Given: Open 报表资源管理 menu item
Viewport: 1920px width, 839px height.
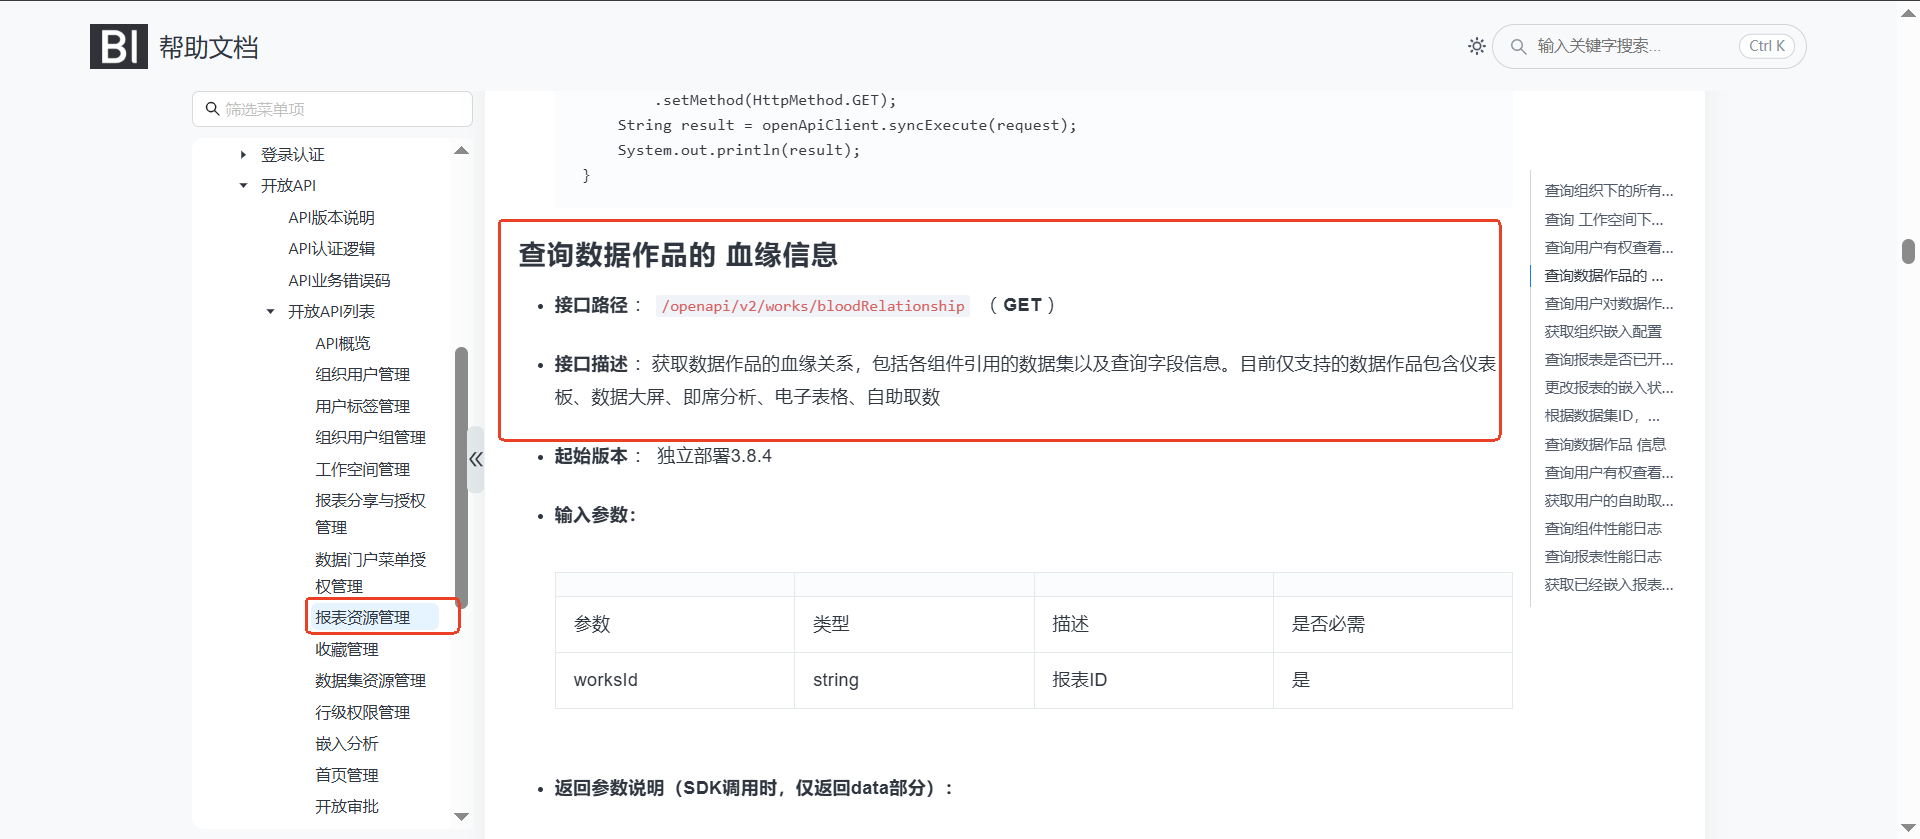Looking at the screenshot, I should coord(362,617).
